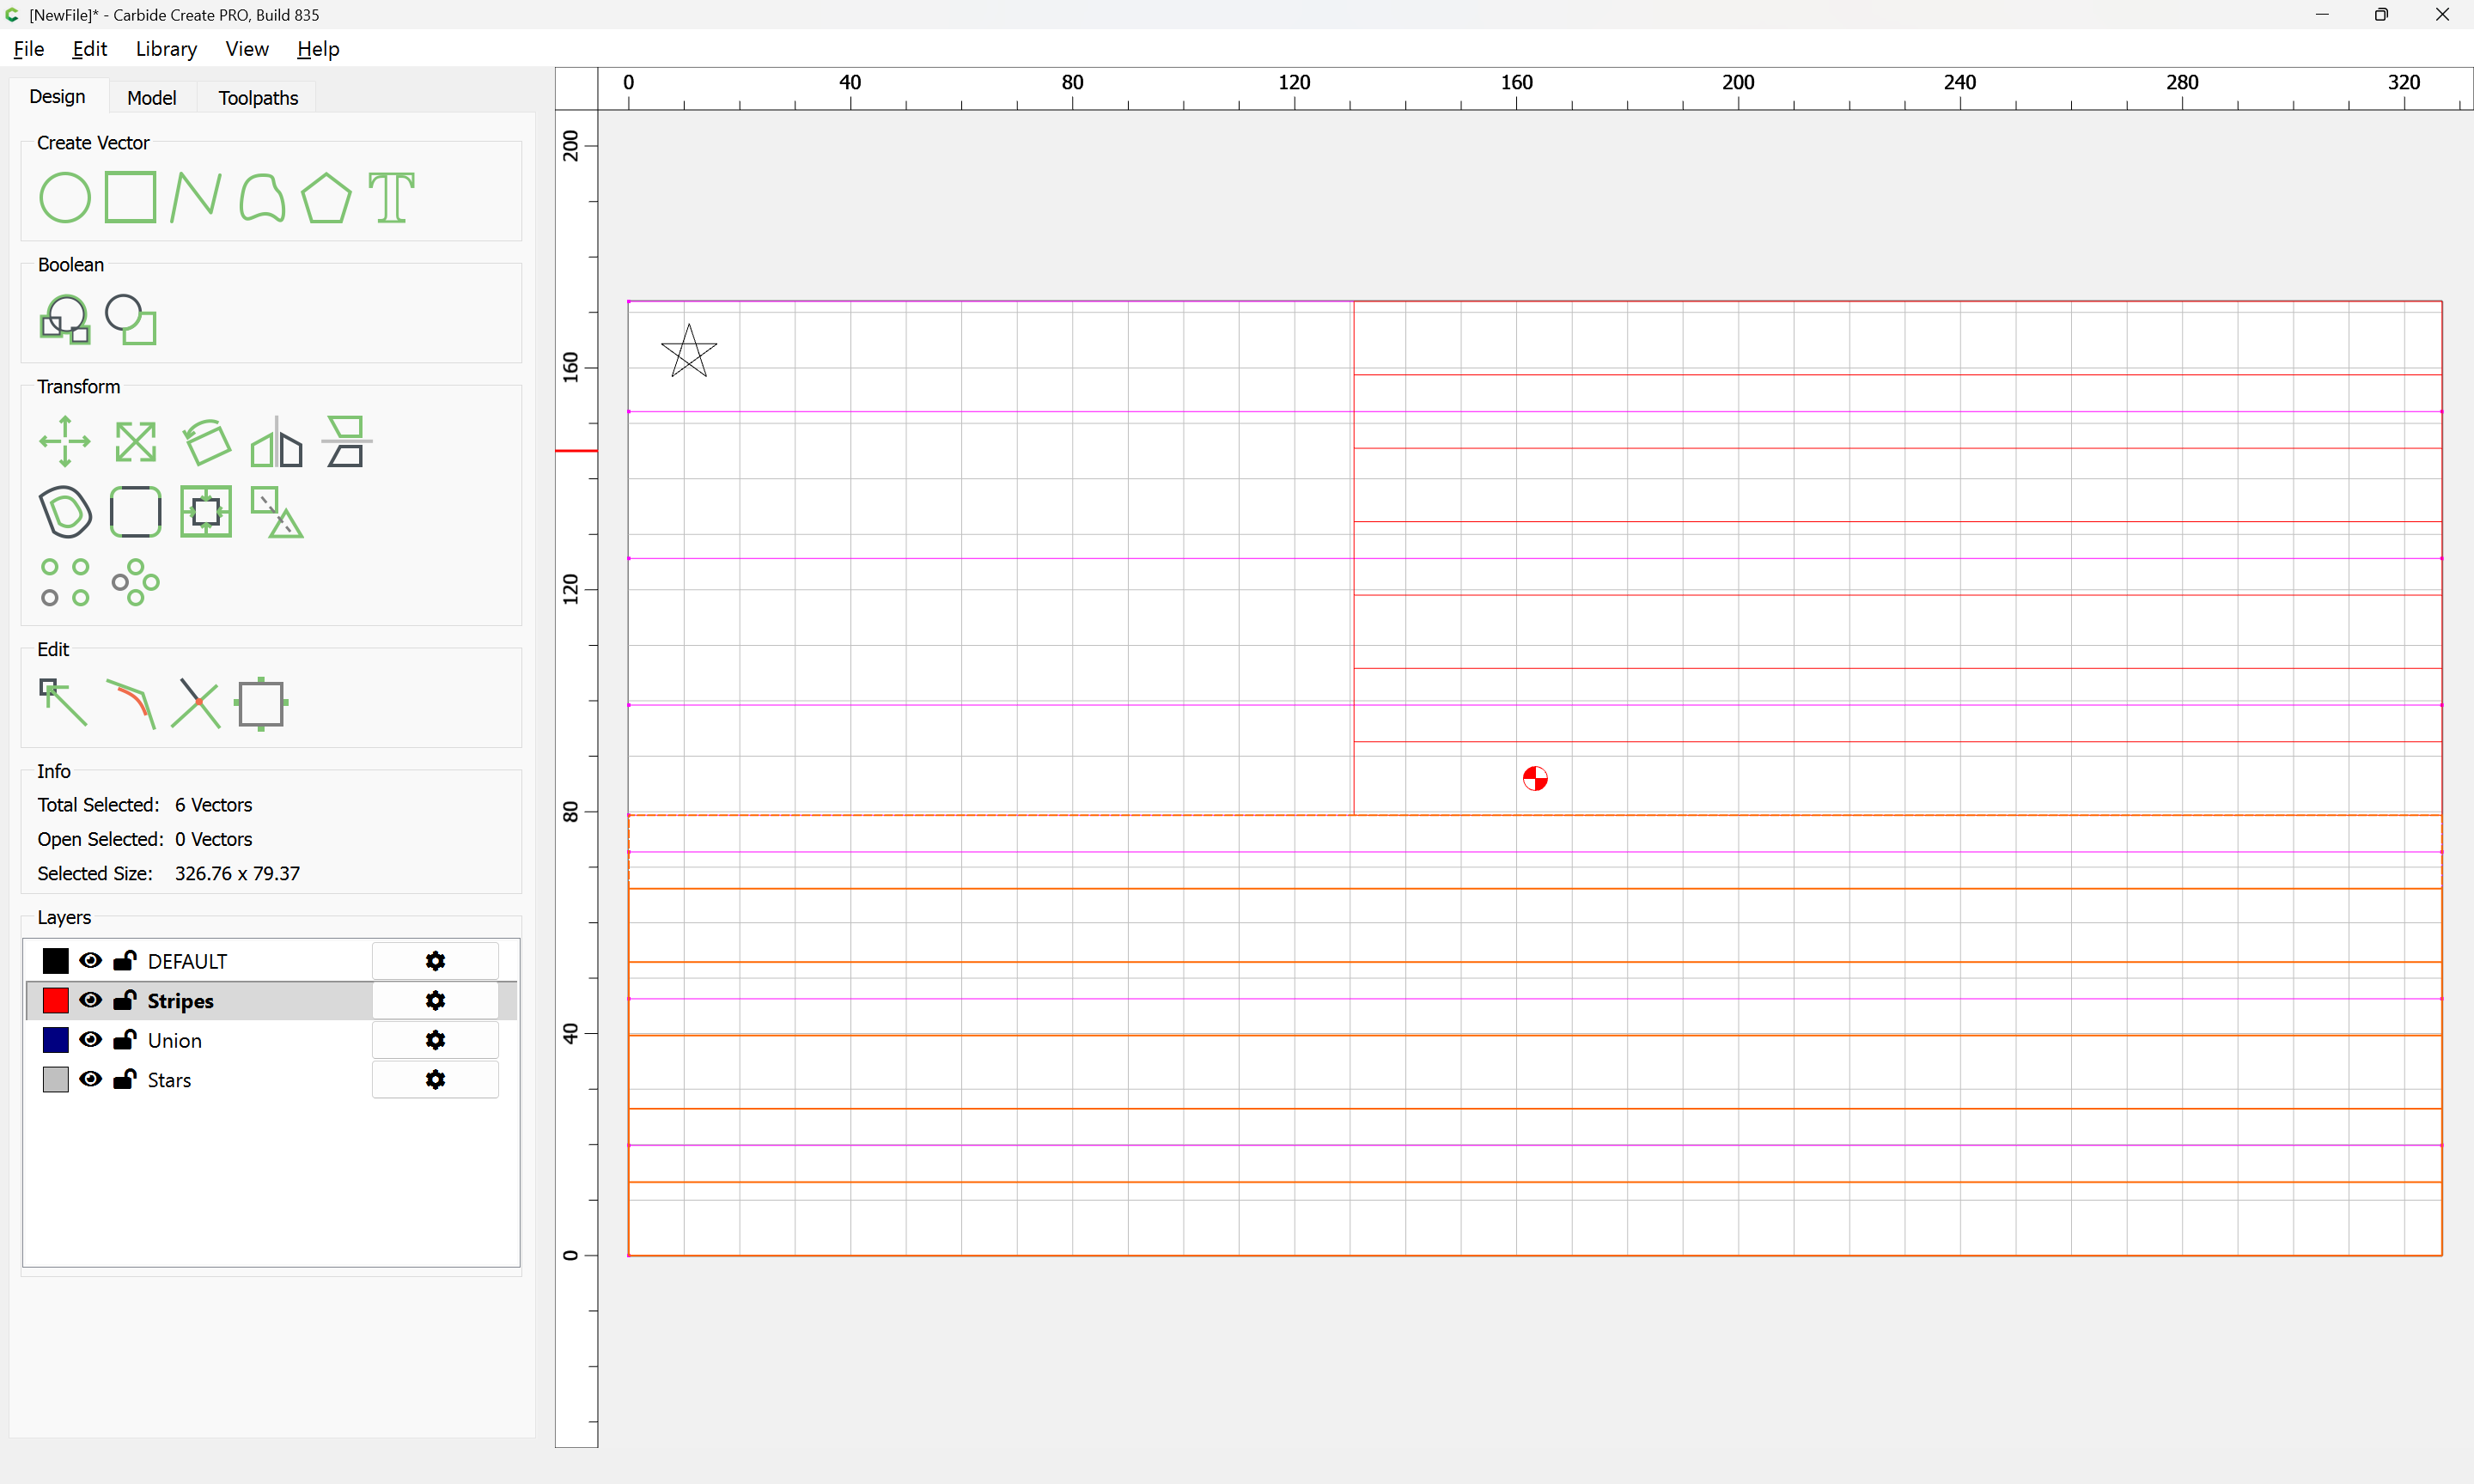Screen dimensions: 2474x1484
Task: Click the Boolean union icon
Action: pos(65,320)
